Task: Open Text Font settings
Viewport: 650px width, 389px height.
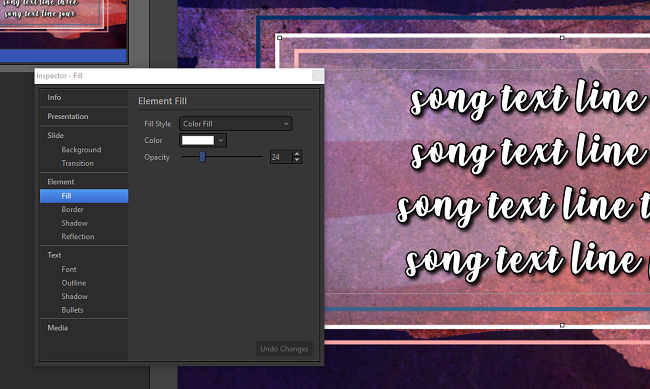Action: tap(84, 270)
